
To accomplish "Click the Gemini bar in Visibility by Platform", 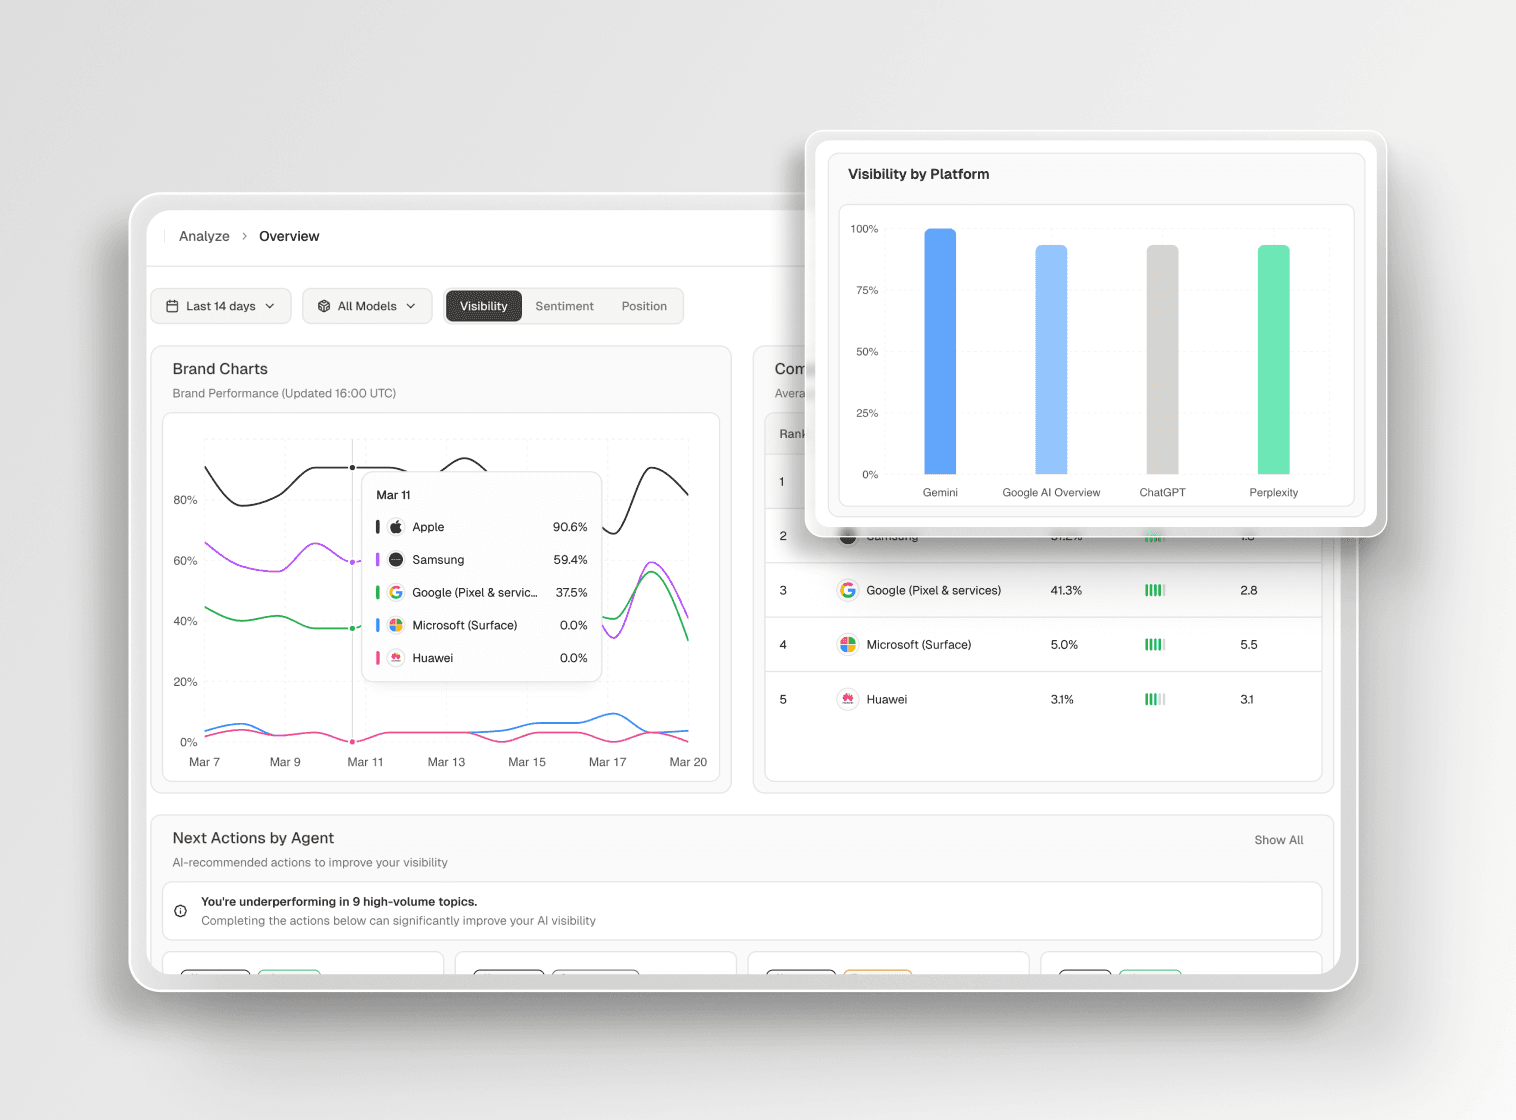I will [x=939, y=352].
